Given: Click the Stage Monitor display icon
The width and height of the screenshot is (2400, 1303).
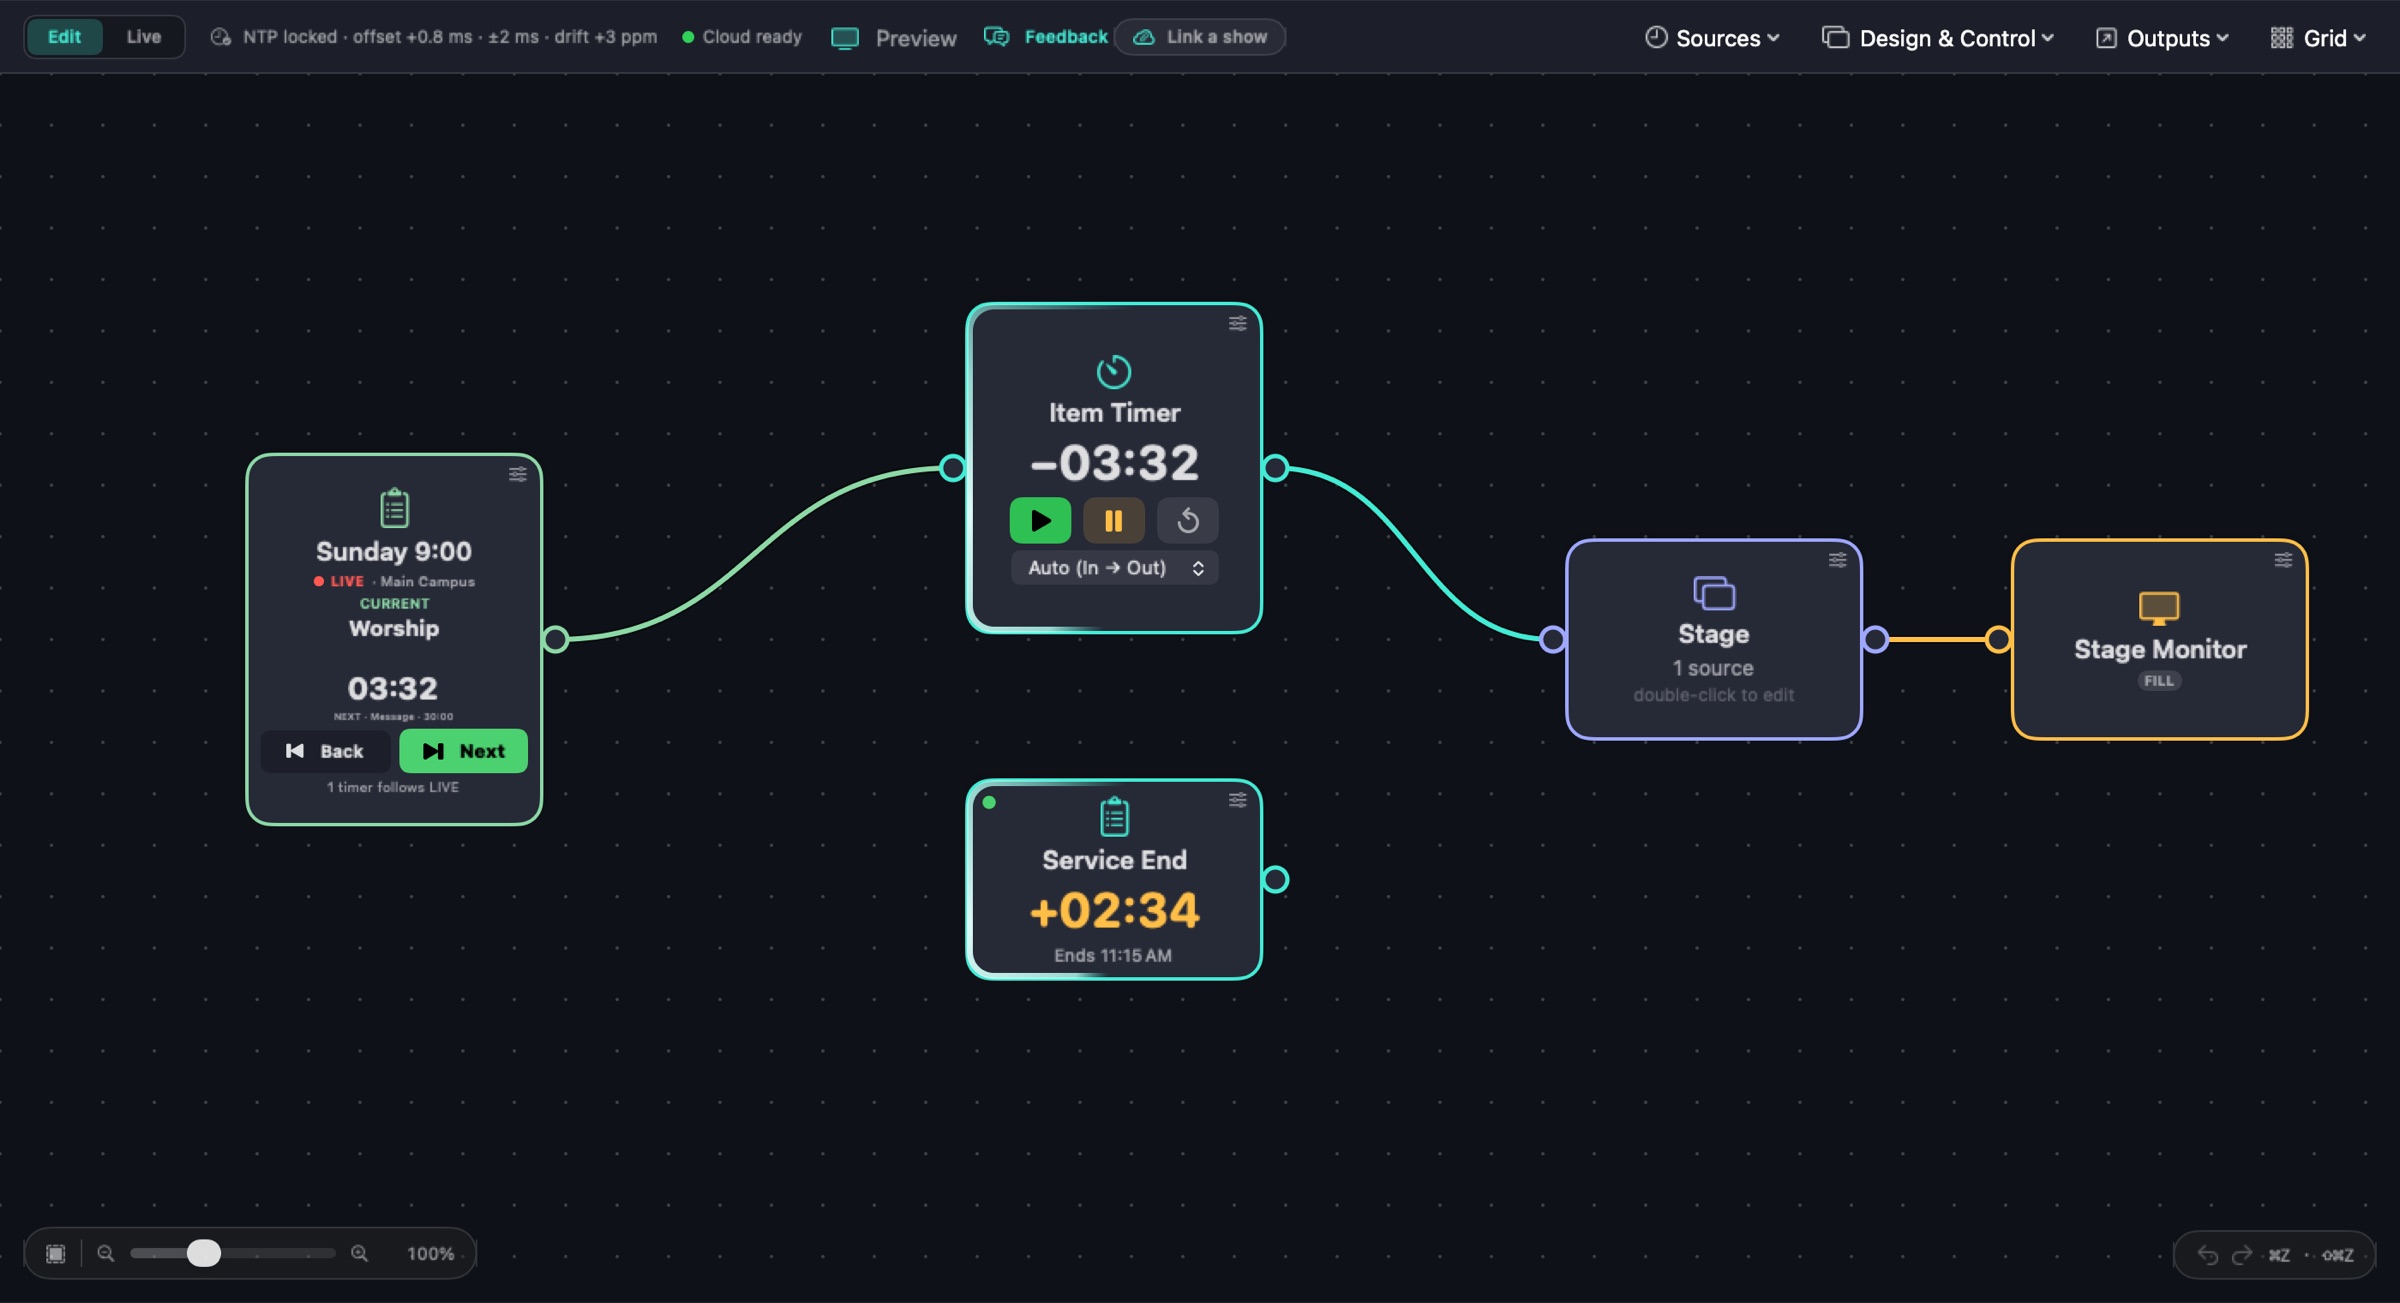Looking at the screenshot, I should [2159, 607].
